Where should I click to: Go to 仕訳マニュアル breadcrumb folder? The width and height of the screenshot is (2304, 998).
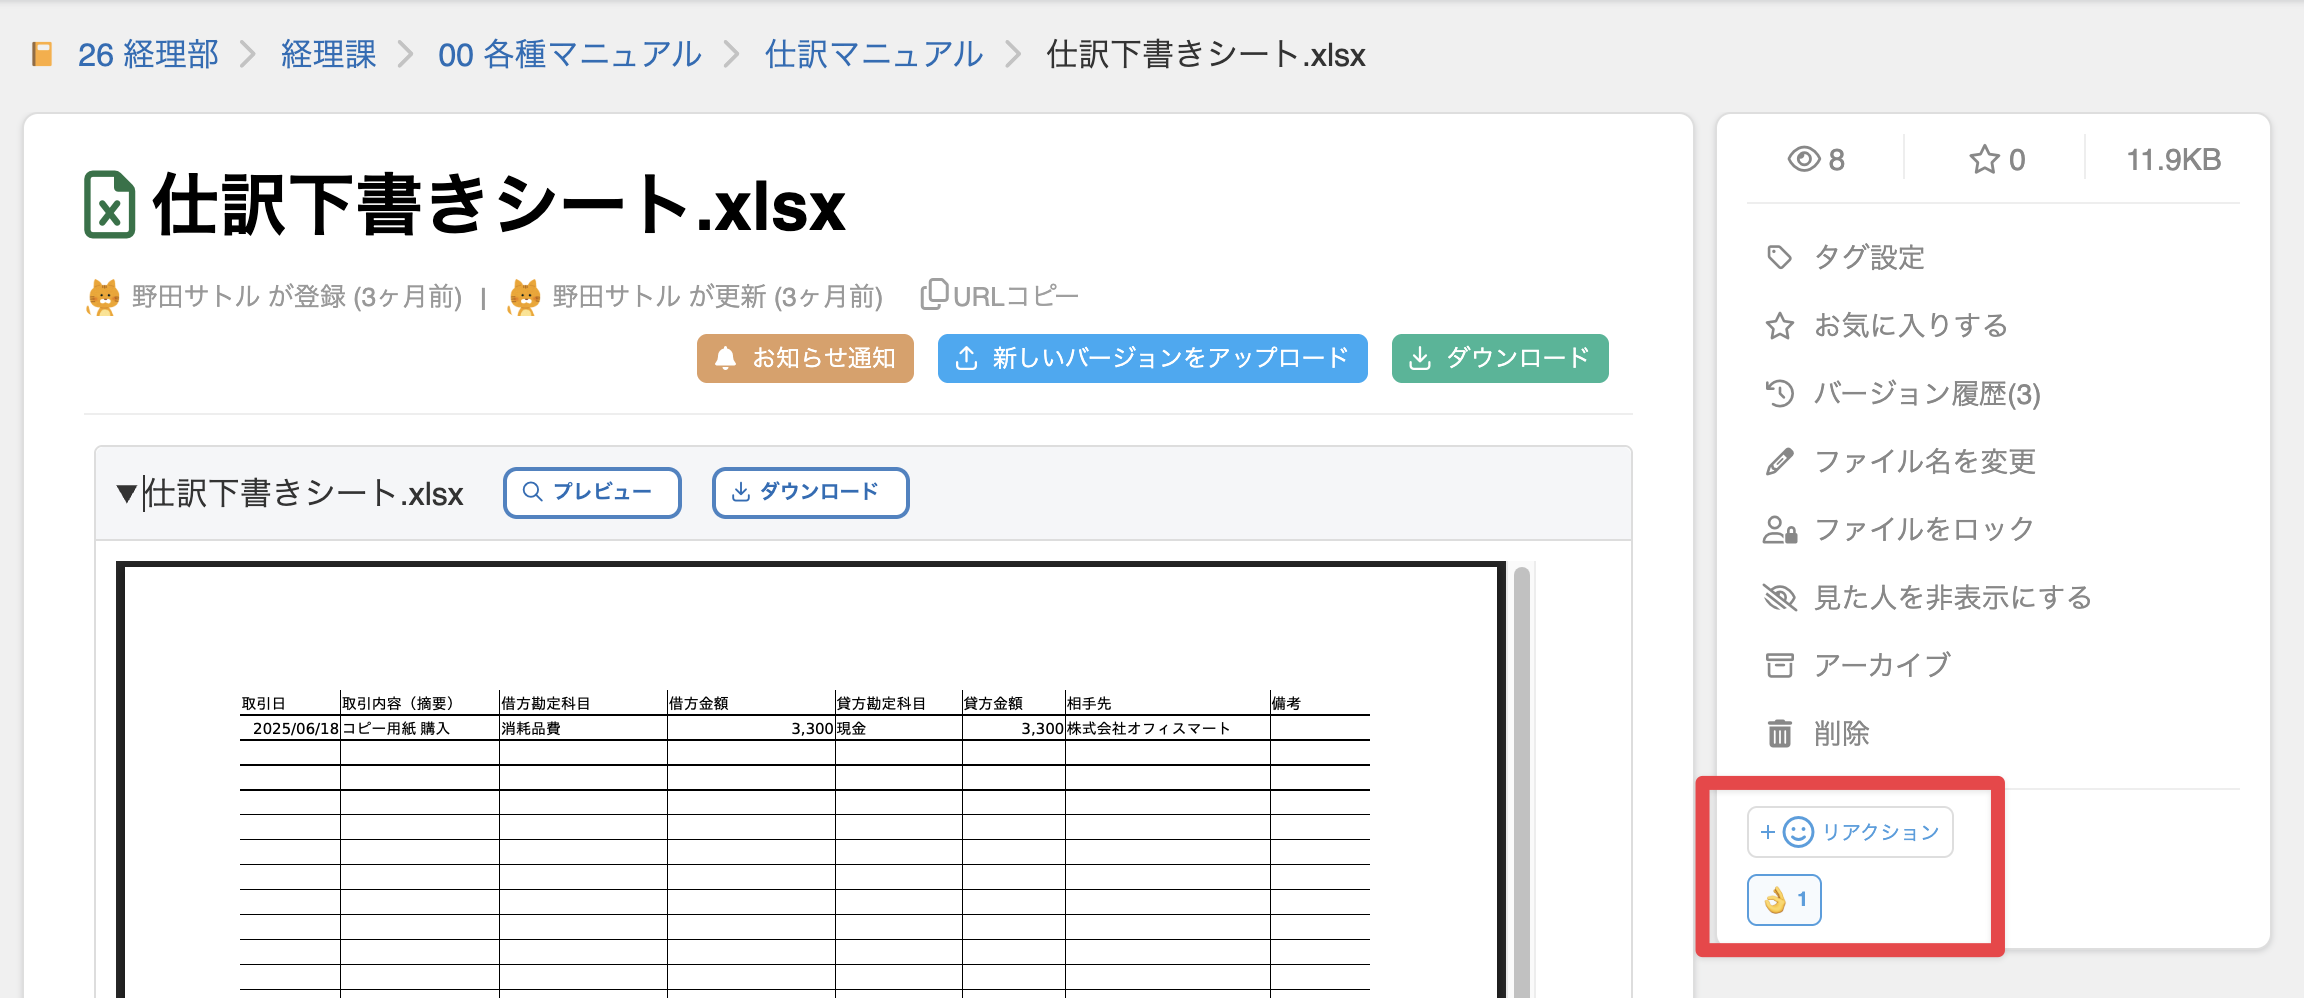click(x=873, y=54)
